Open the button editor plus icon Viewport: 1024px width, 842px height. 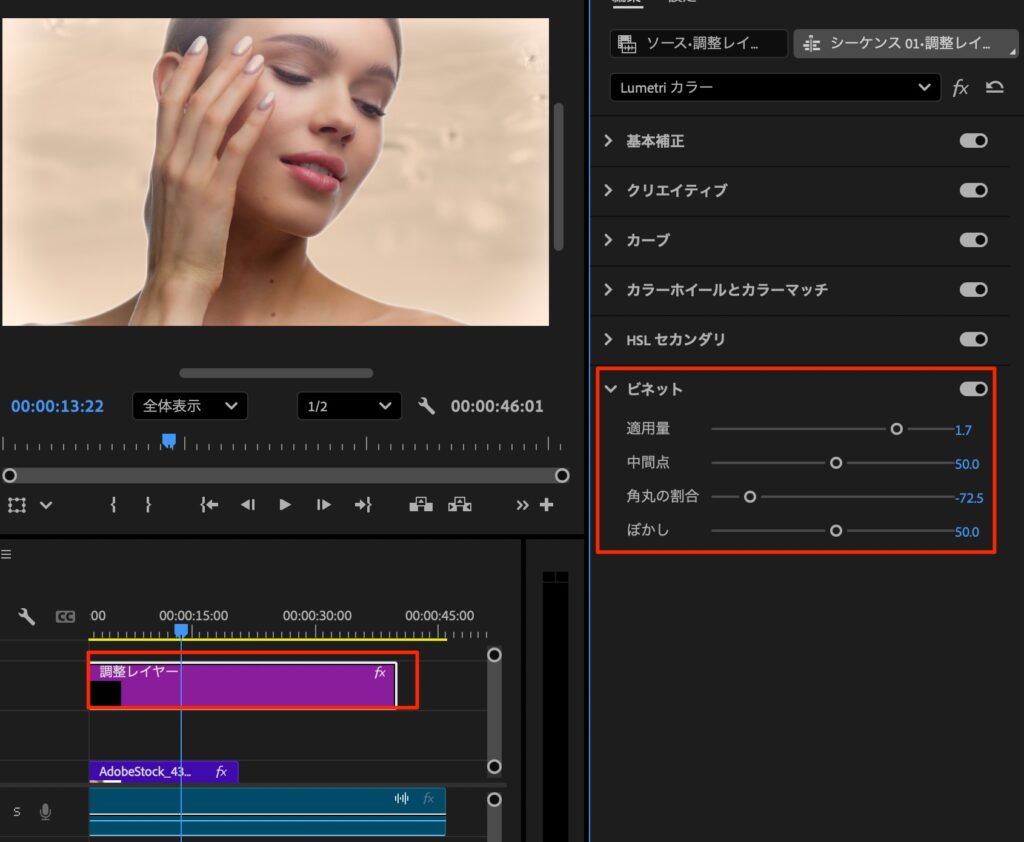click(547, 505)
